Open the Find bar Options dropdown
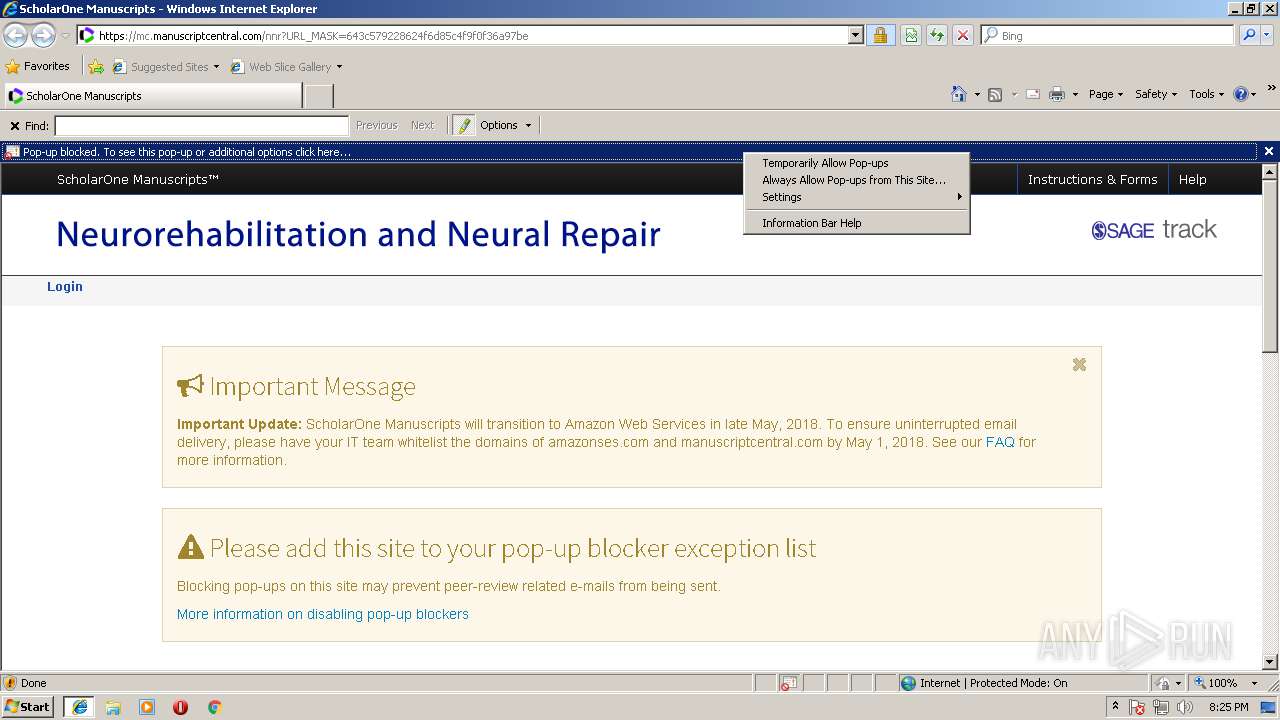Image resolution: width=1280 pixels, height=720 pixels. [x=505, y=125]
